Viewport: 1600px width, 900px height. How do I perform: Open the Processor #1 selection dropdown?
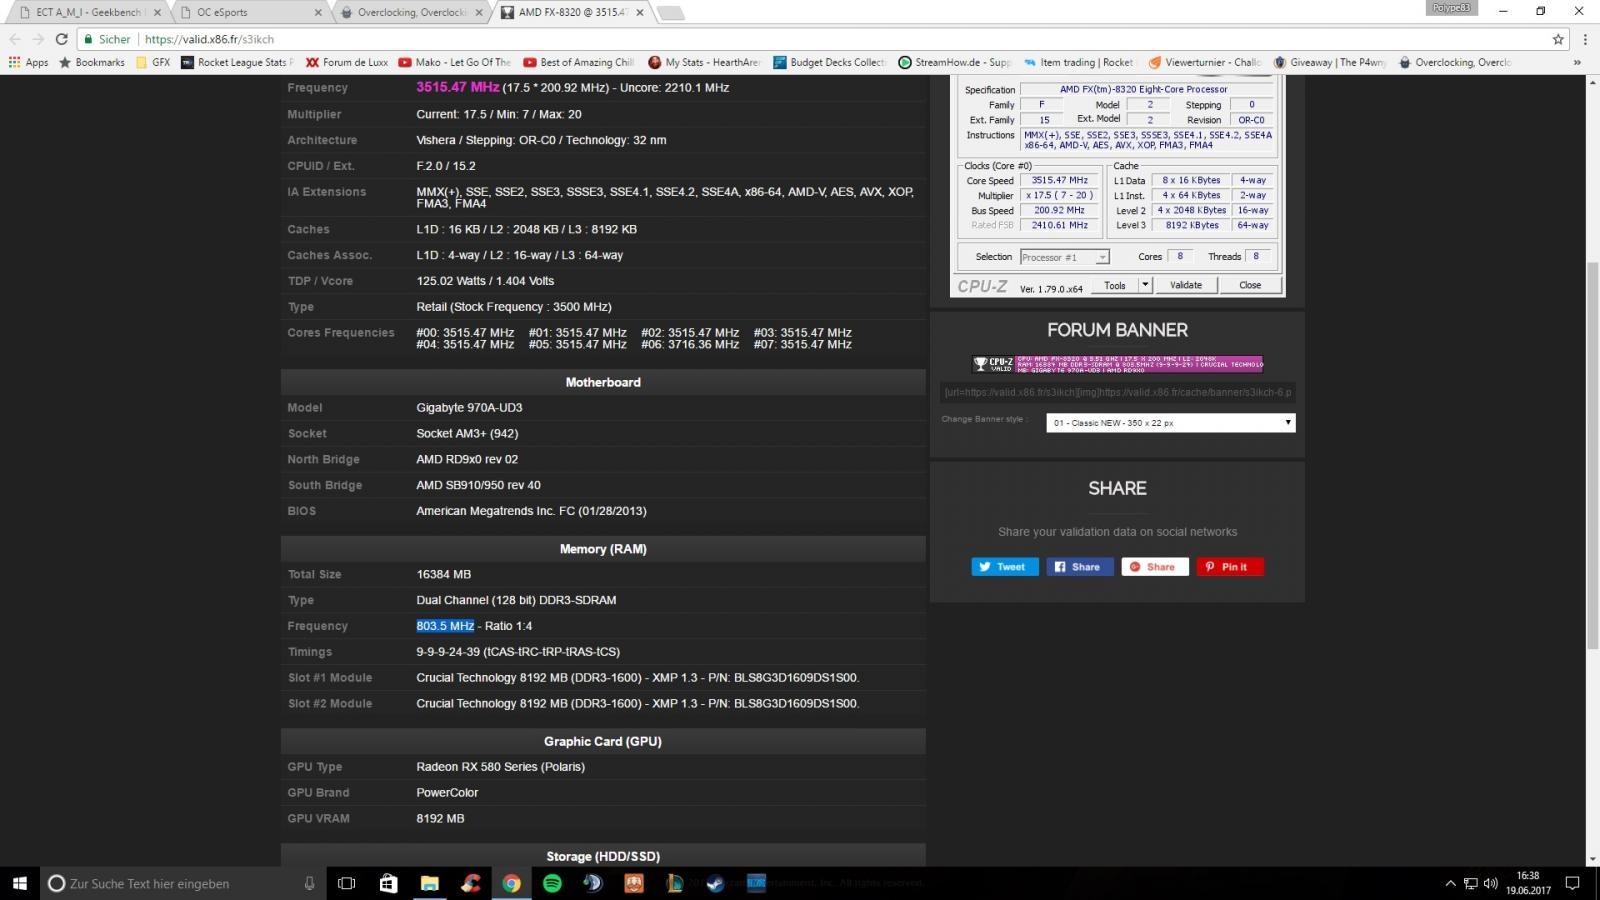1064,257
